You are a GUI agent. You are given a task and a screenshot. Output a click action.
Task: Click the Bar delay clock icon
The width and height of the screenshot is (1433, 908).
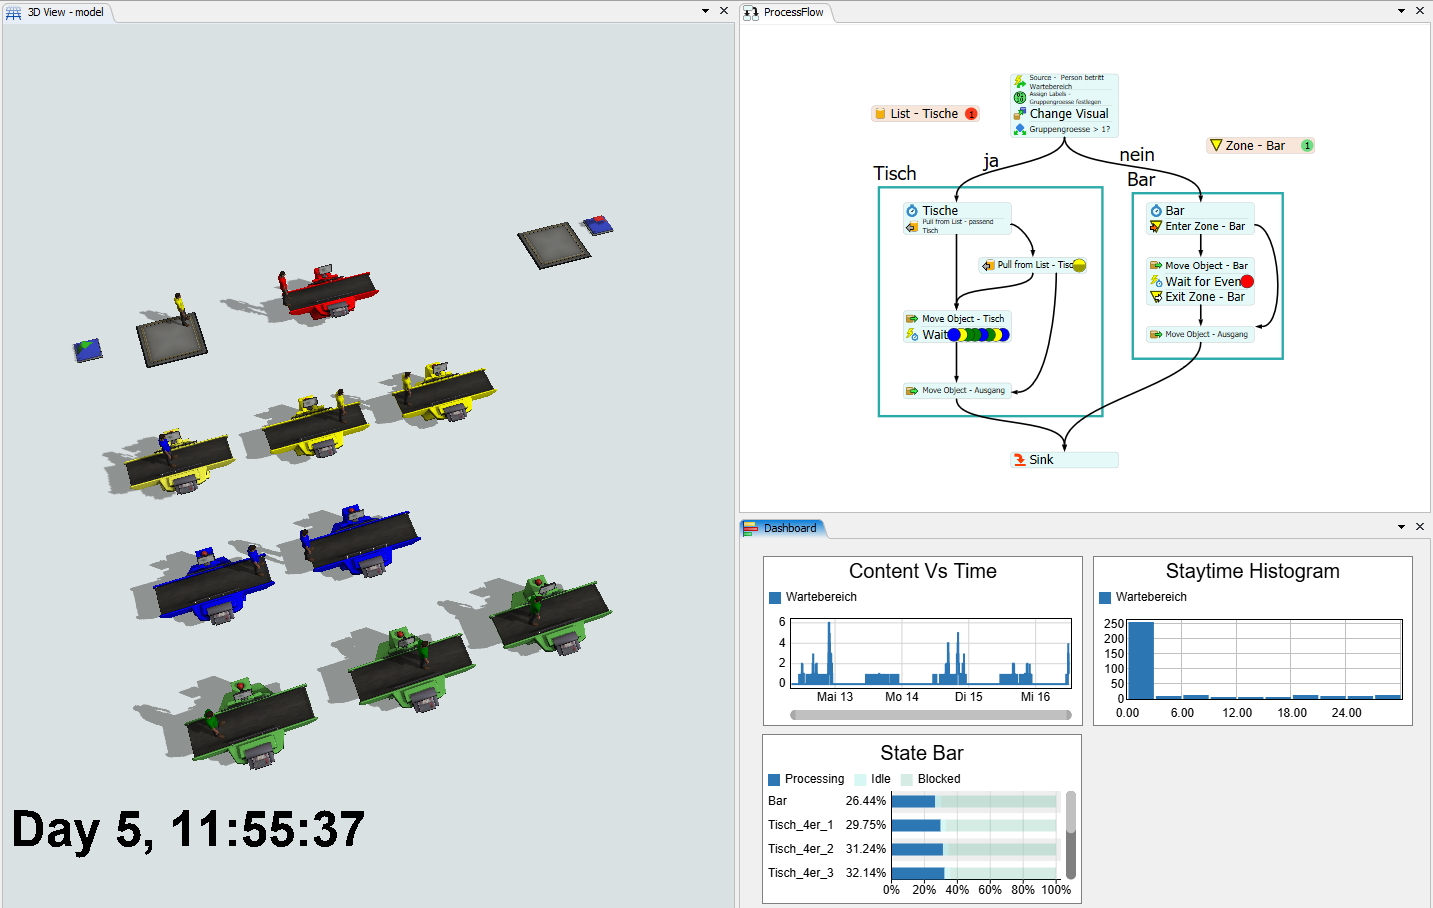[x=1156, y=211]
